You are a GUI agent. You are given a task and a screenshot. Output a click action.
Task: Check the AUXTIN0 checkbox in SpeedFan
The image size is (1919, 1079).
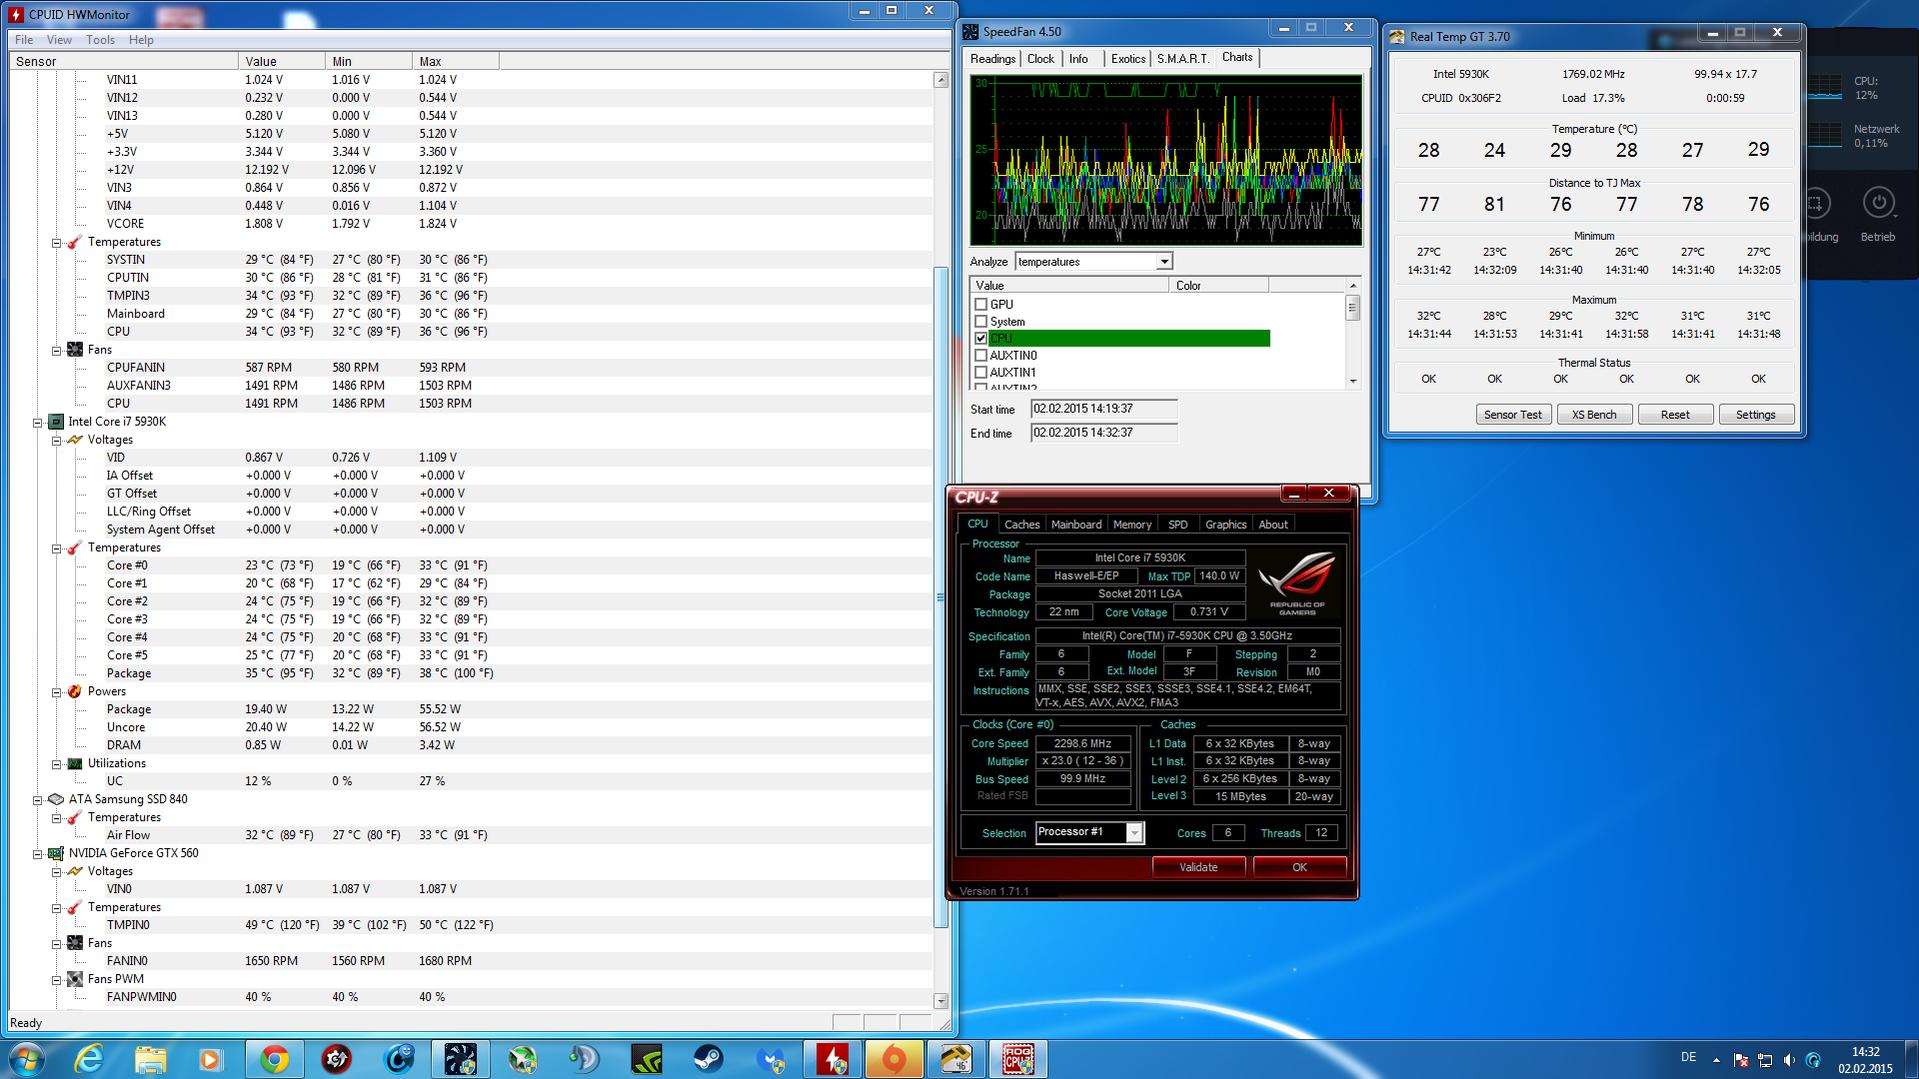[981, 355]
